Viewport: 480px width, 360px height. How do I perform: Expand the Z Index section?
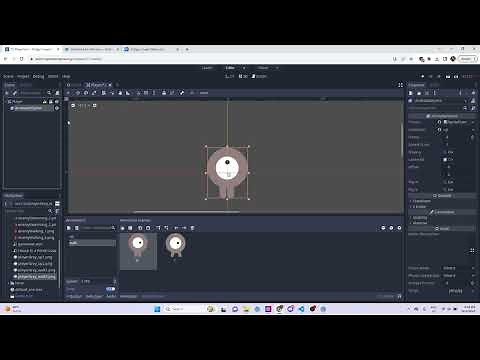[x=419, y=207]
